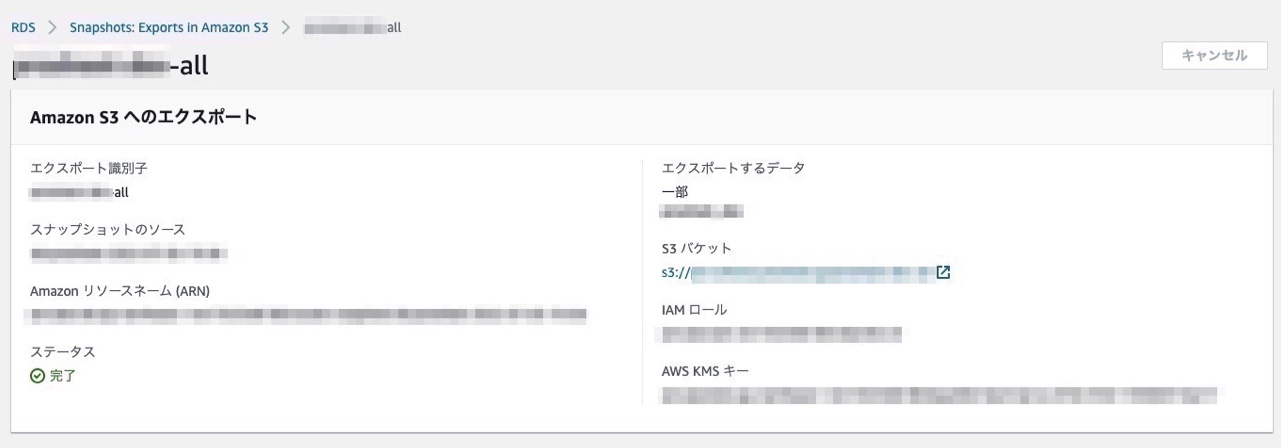Click the blurred IAM ロール value

(782, 334)
